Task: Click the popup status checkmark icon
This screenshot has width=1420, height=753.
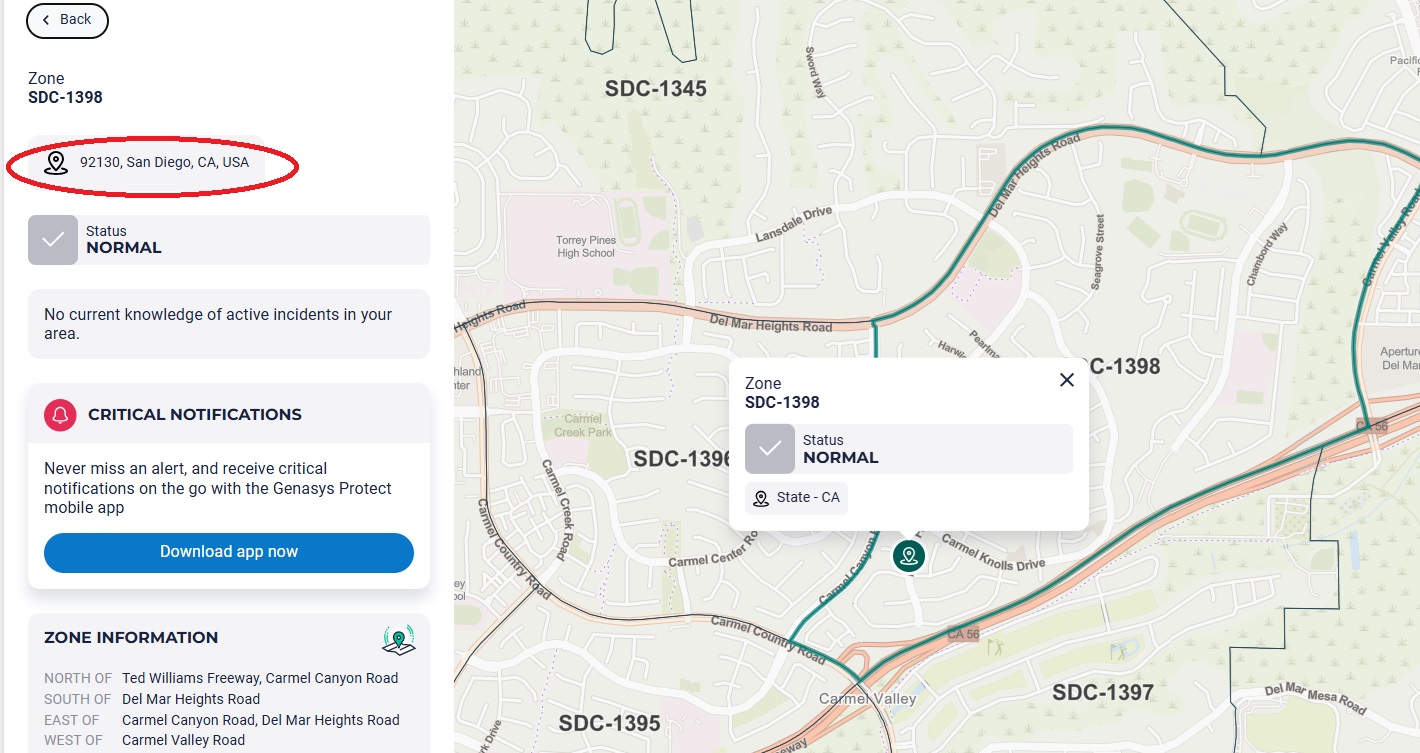Action: tap(770, 449)
